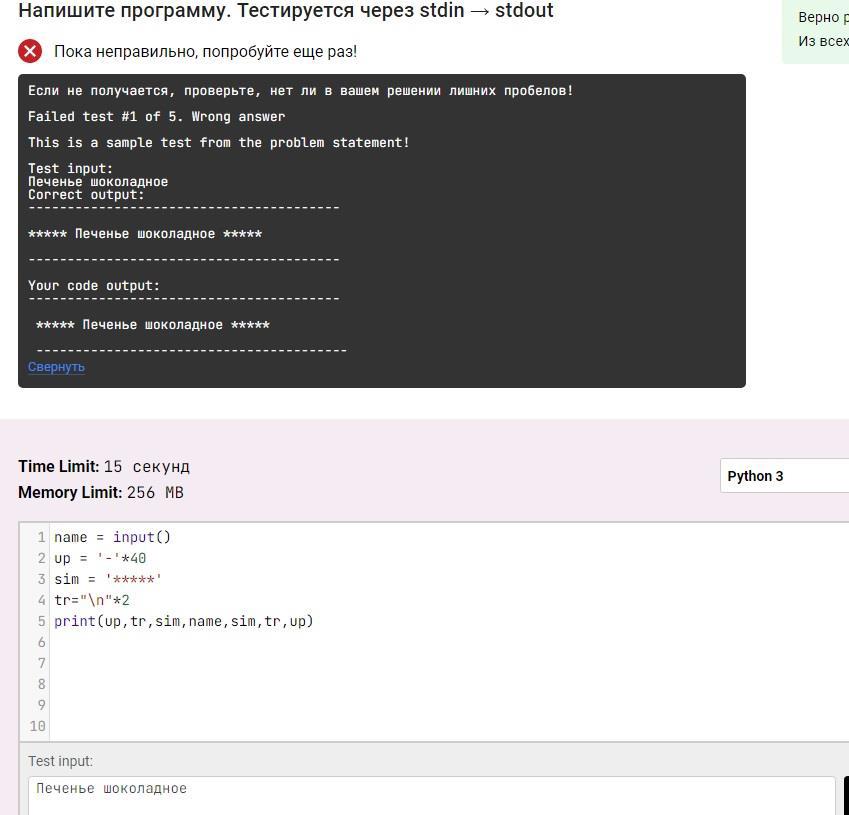This screenshot has width=849, height=815.
Task: Click code line "up = '-'*40"
Action: point(100,558)
